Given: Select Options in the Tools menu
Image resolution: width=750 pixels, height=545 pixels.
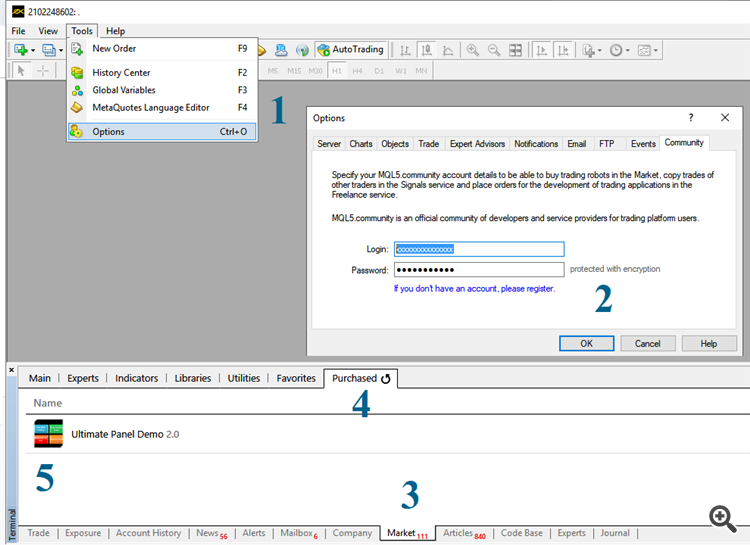Looking at the screenshot, I should (162, 132).
